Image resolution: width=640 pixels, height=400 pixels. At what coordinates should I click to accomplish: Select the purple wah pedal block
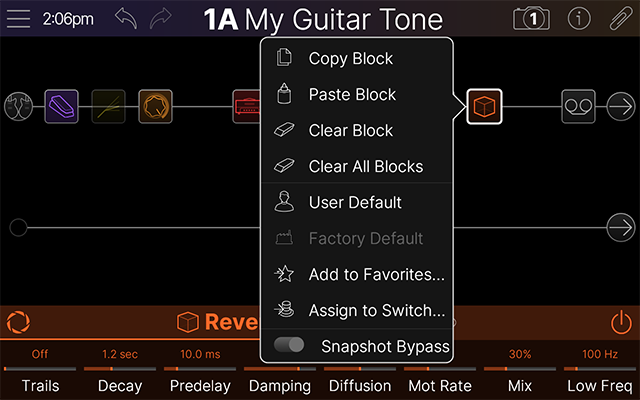click(x=60, y=106)
